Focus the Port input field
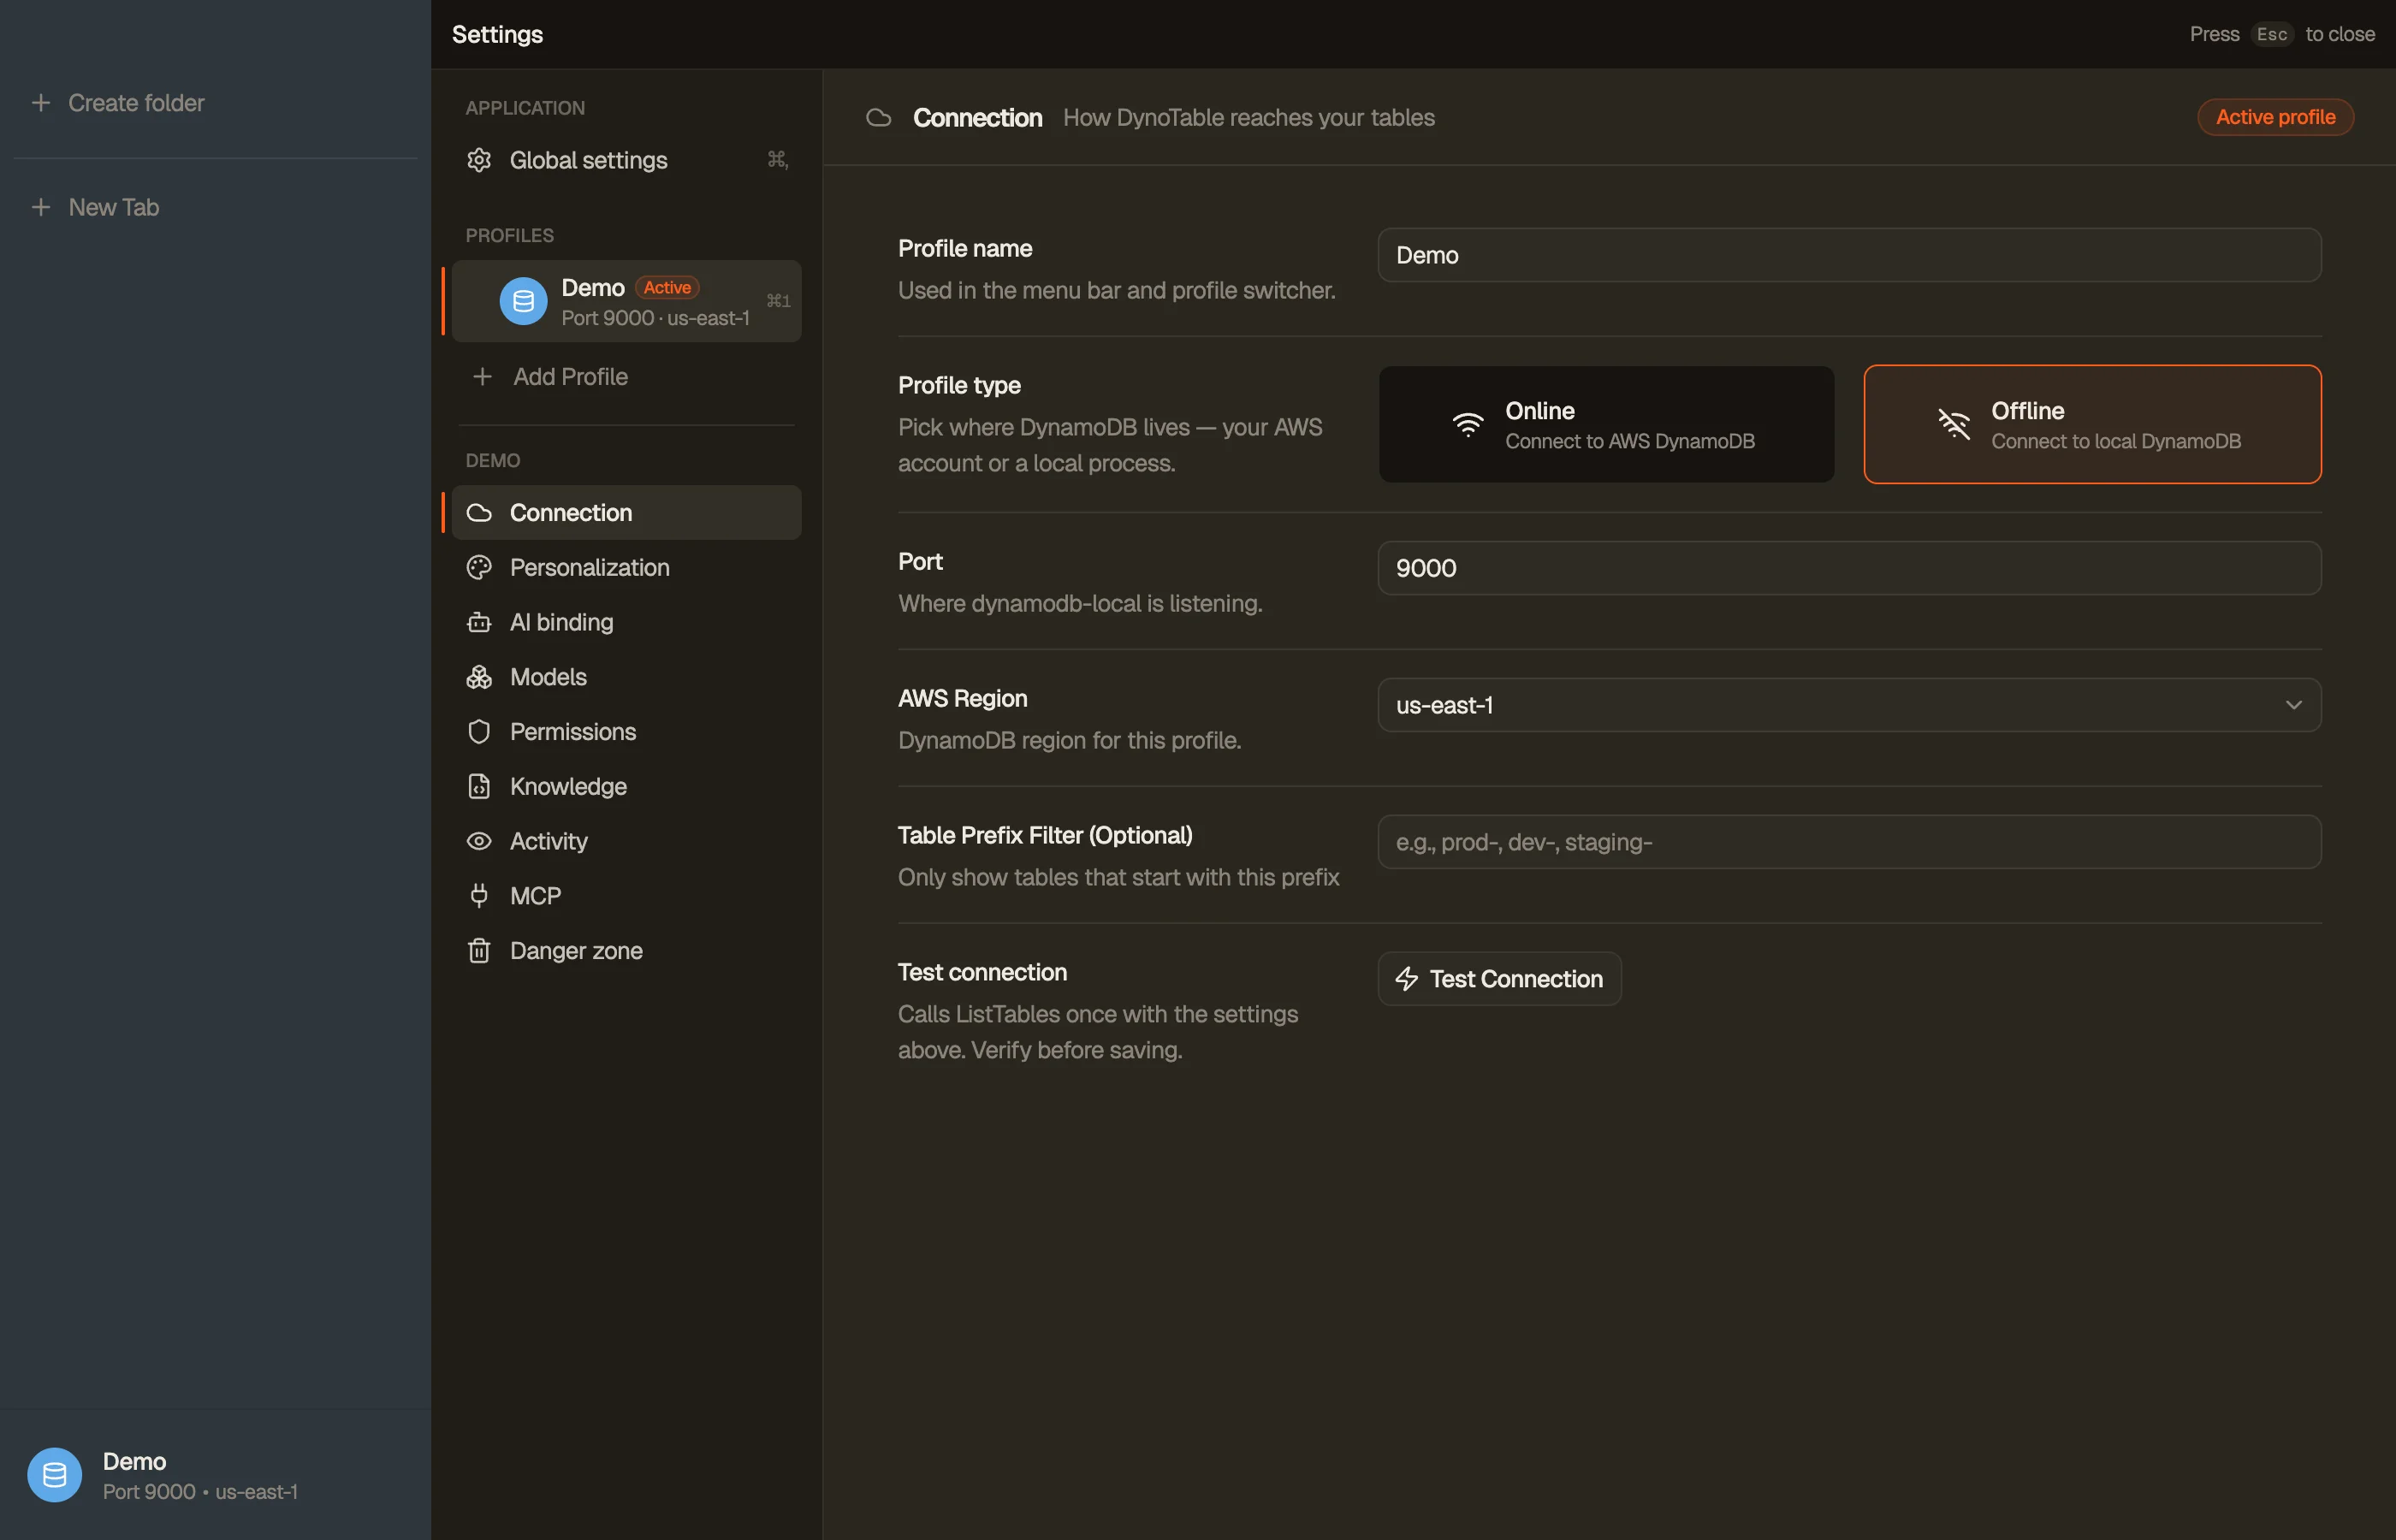The image size is (2396, 1540). [x=1849, y=568]
